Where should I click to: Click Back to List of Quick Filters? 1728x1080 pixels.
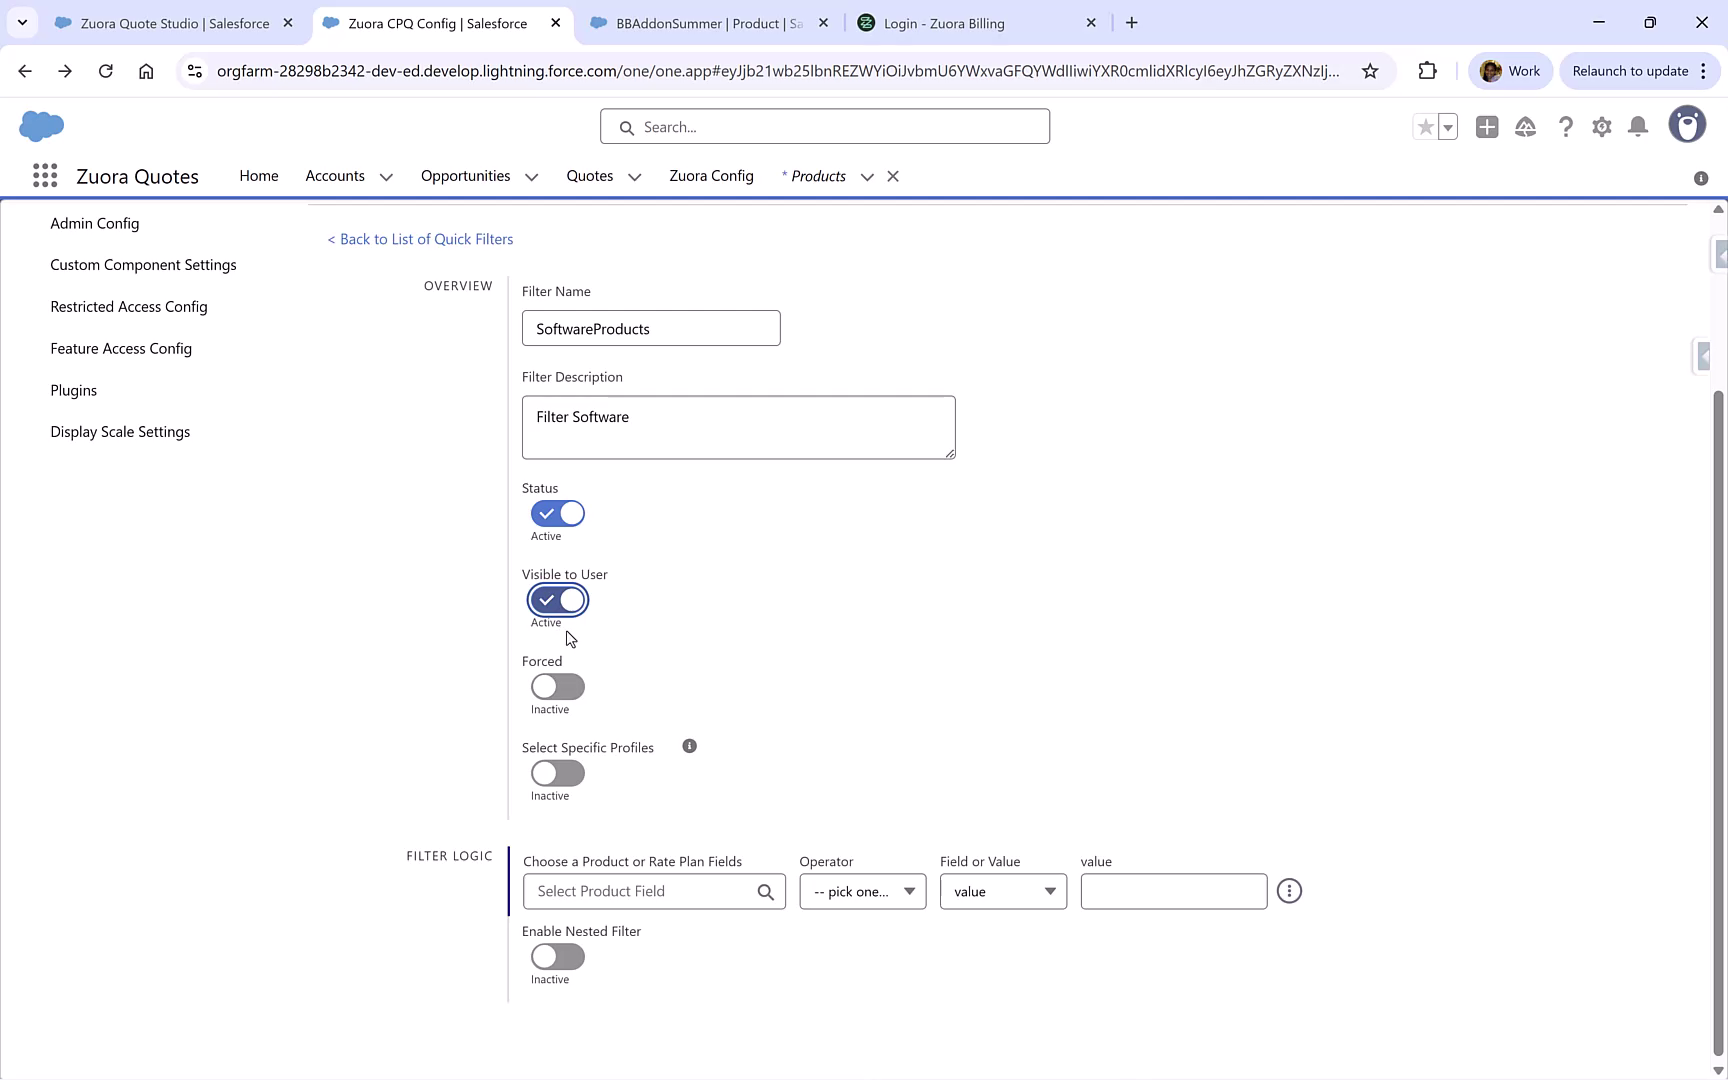point(419,239)
